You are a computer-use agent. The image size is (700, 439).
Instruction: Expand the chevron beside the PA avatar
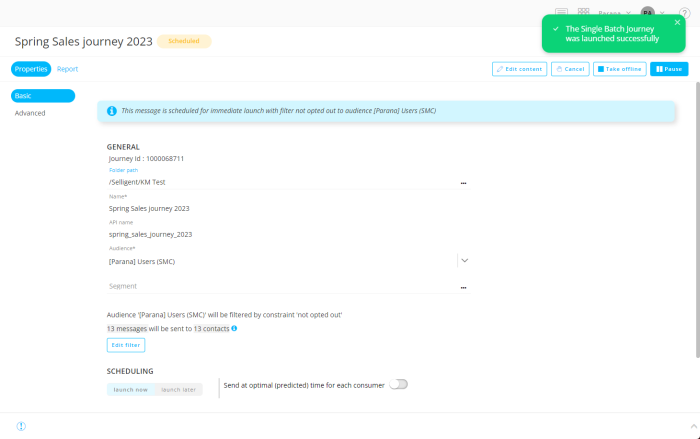pyautogui.click(x=662, y=13)
